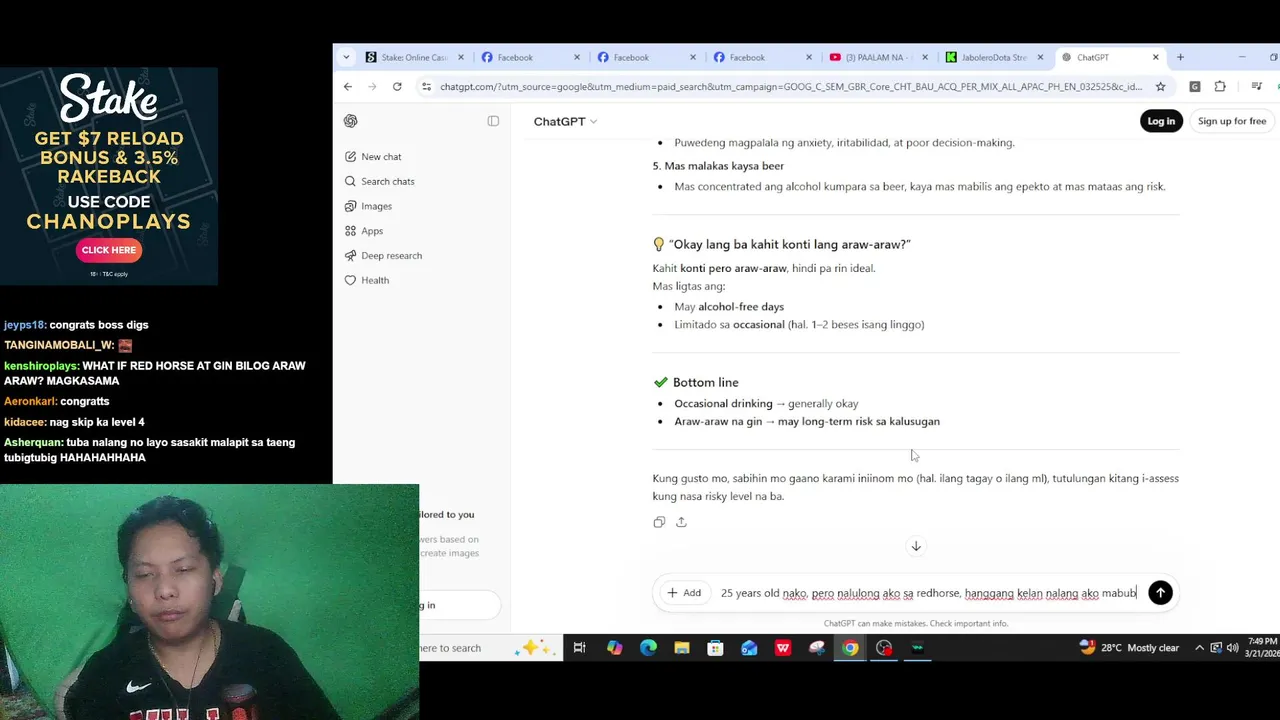View site information icon in address bar
This screenshot has width=1280, height=720.
427,87
